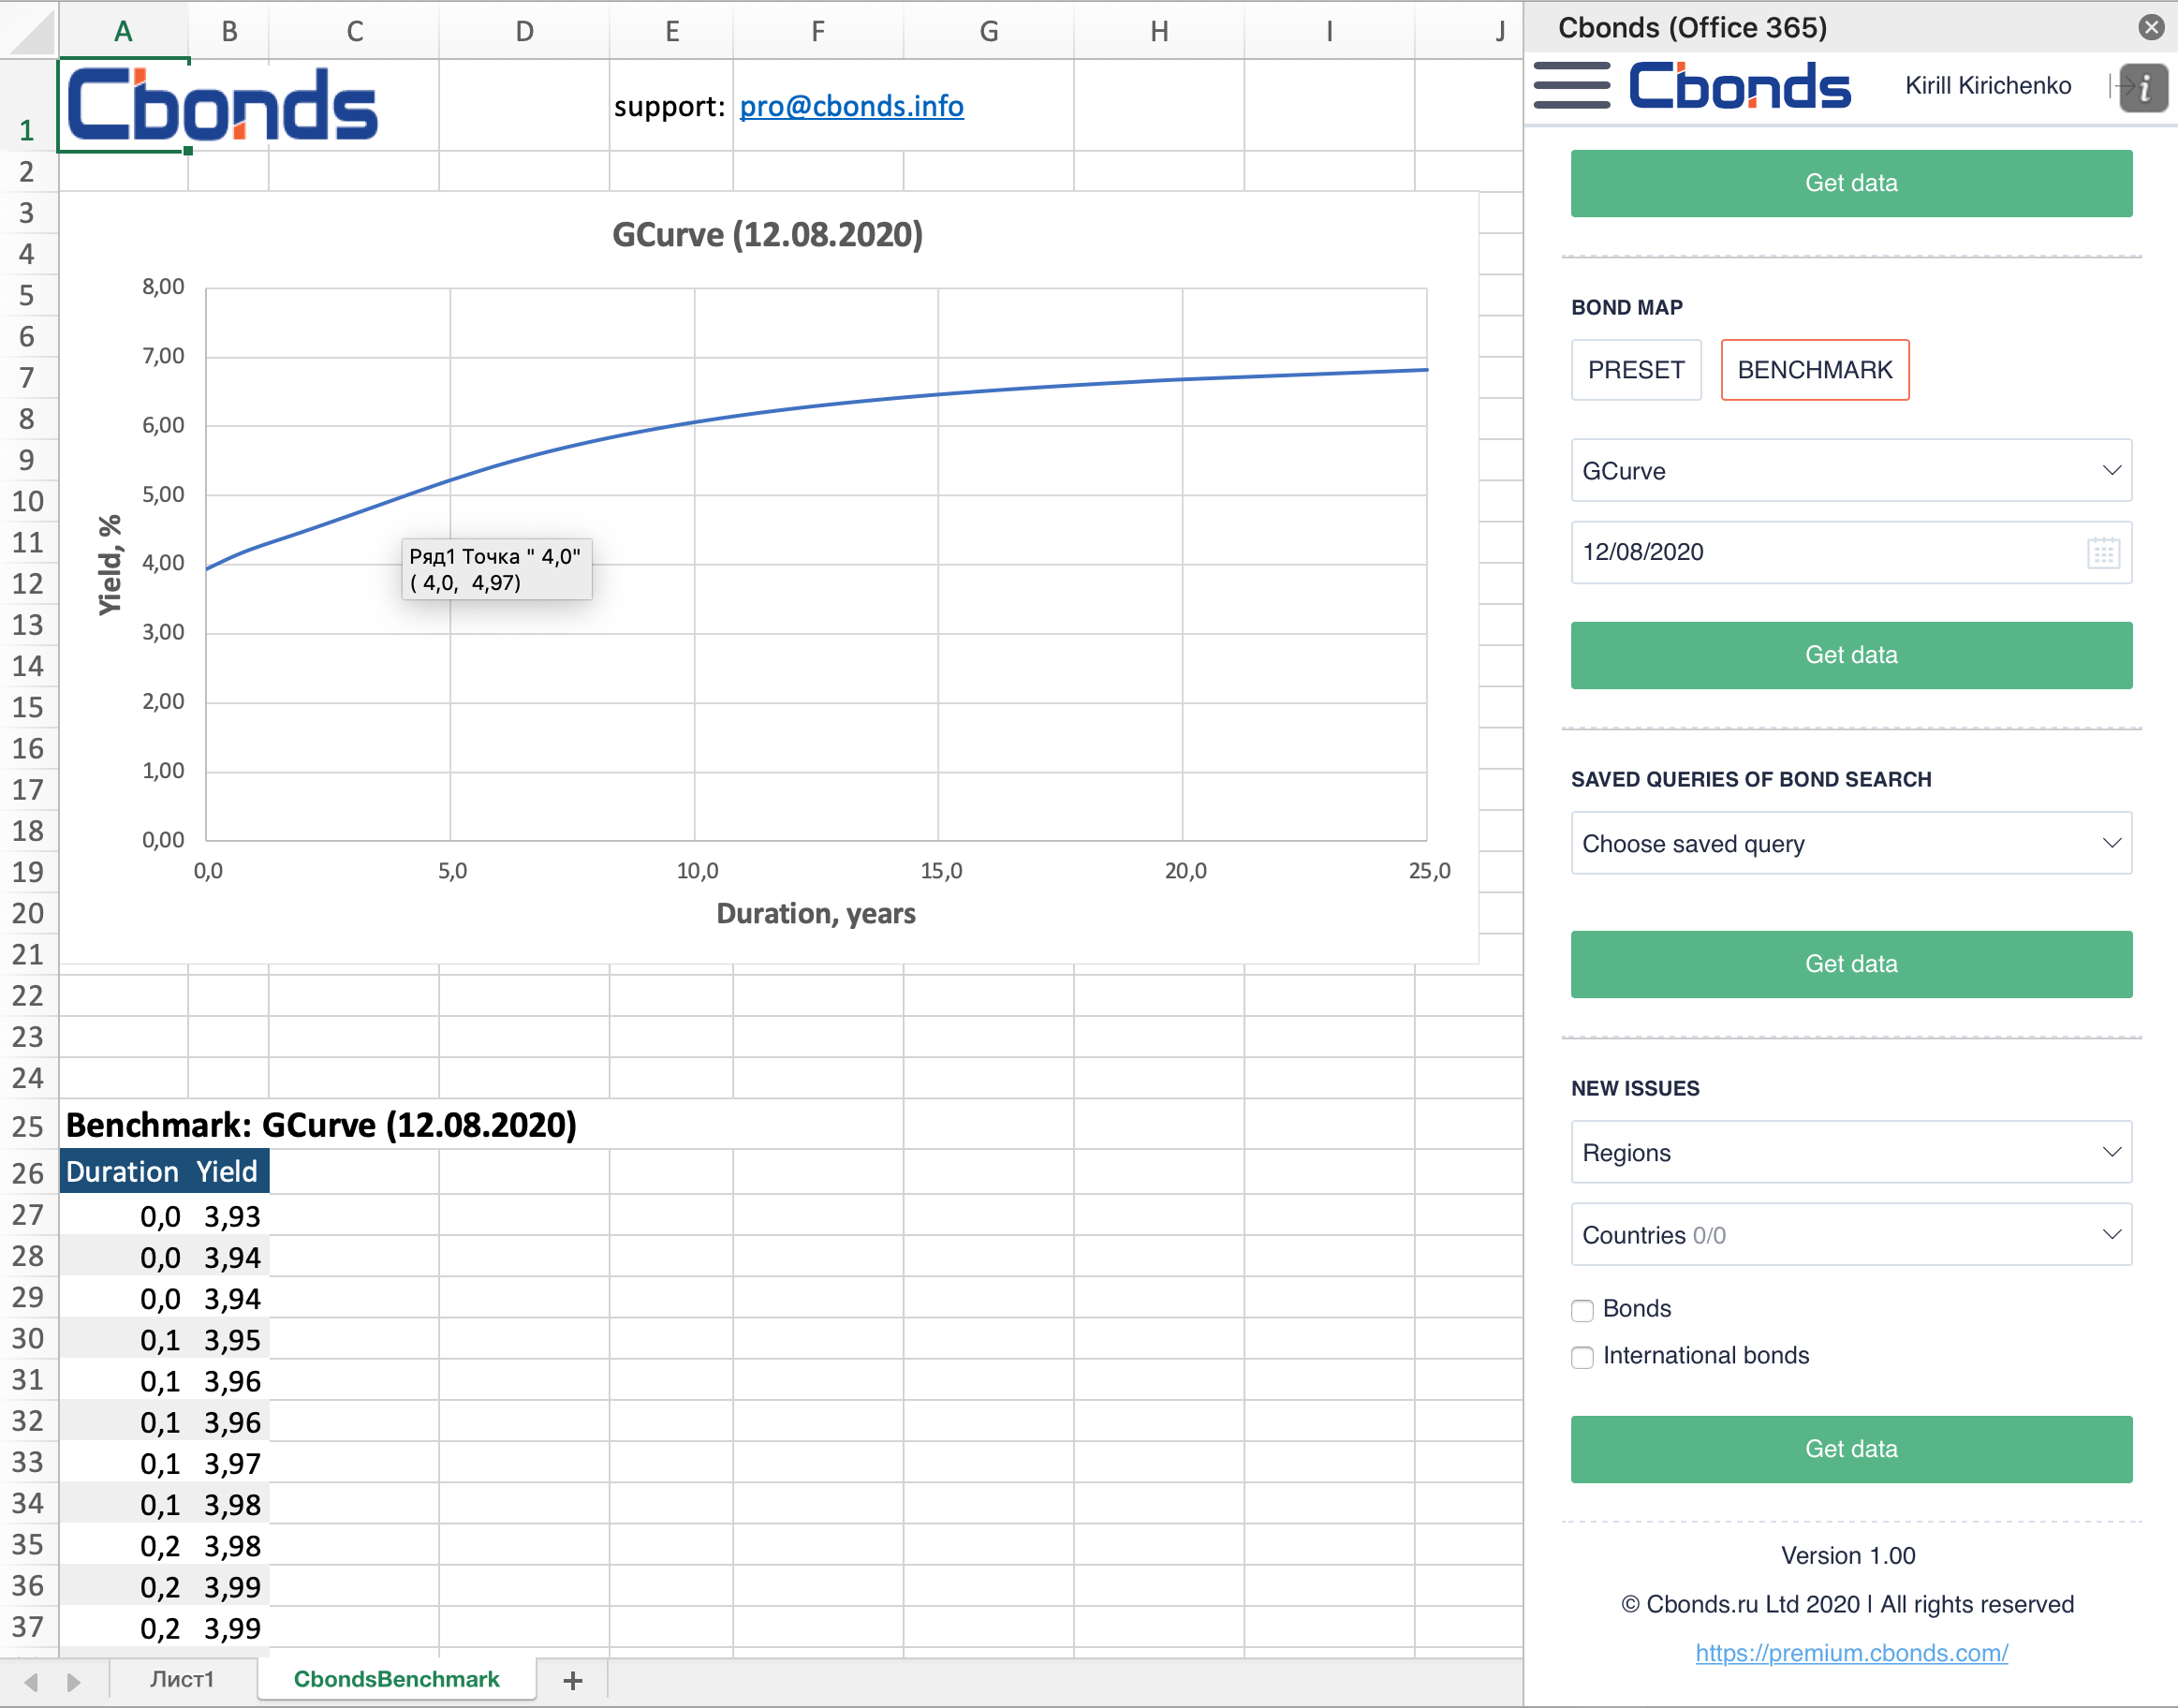Open the Countries 0/0 dropdown
2178x1708 pixels.
(x=1851, y=1234)
